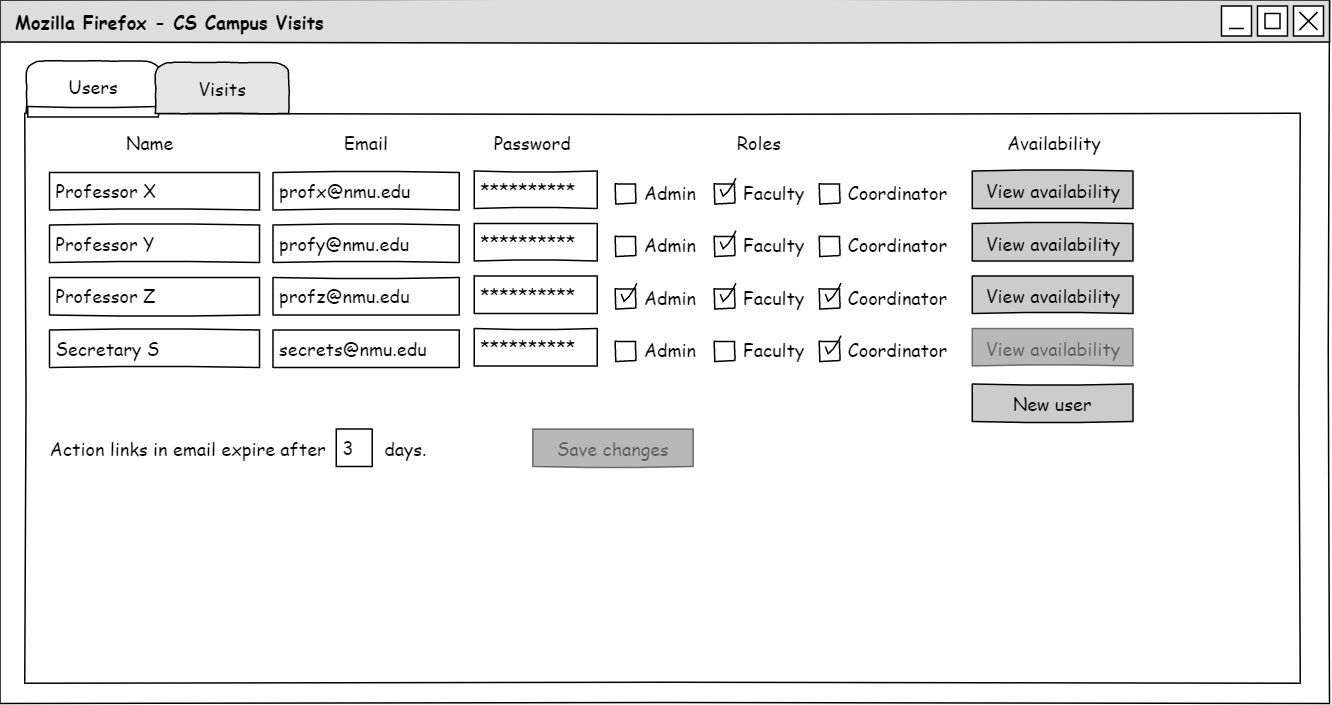Show availability for Professor Z

[x=1052, y=296]
